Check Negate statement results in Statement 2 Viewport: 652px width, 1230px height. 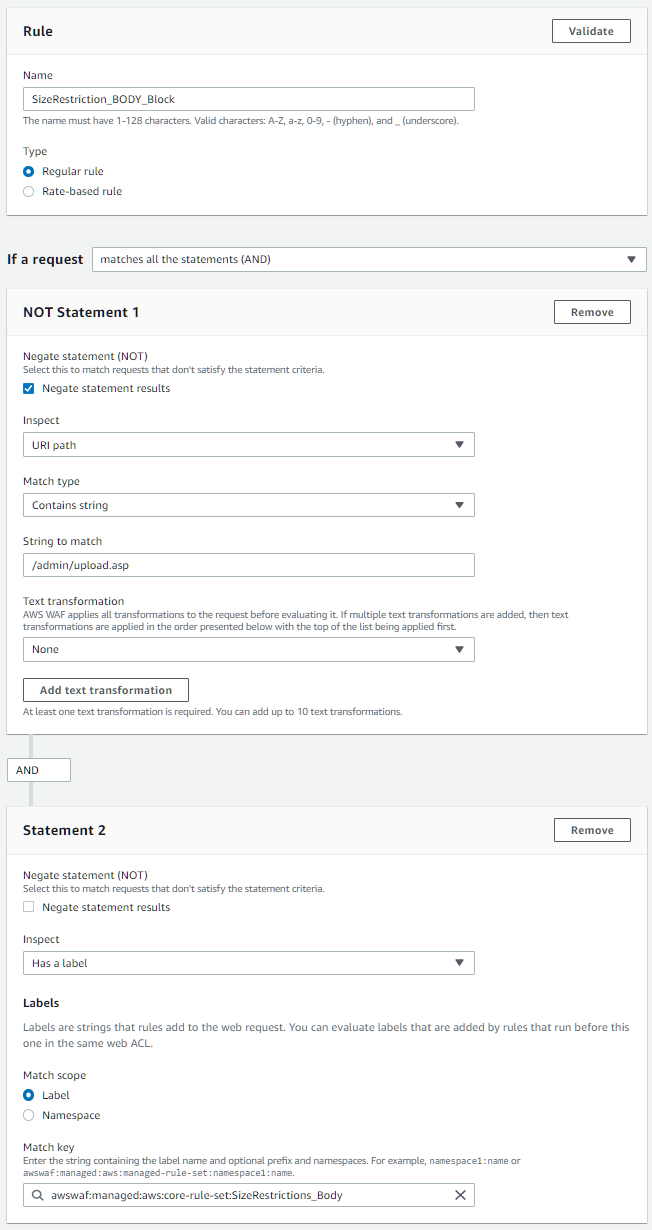pyautogui.click(x=28, y=907)
